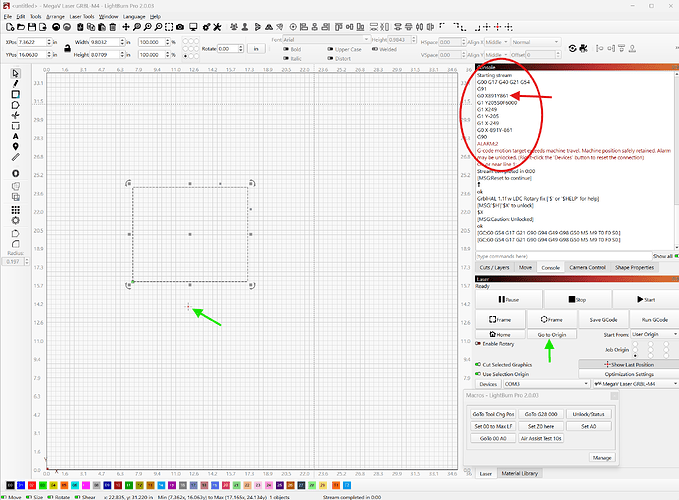Select the arrow Select tool
The width and height of the screenshot is (679, 500).
15,73
